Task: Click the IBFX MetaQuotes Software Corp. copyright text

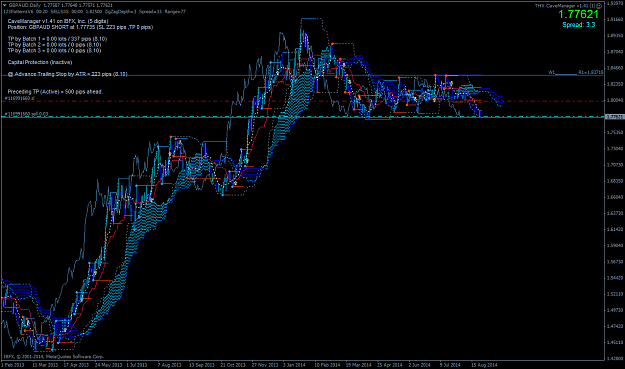Action: [x=53, y=357]
